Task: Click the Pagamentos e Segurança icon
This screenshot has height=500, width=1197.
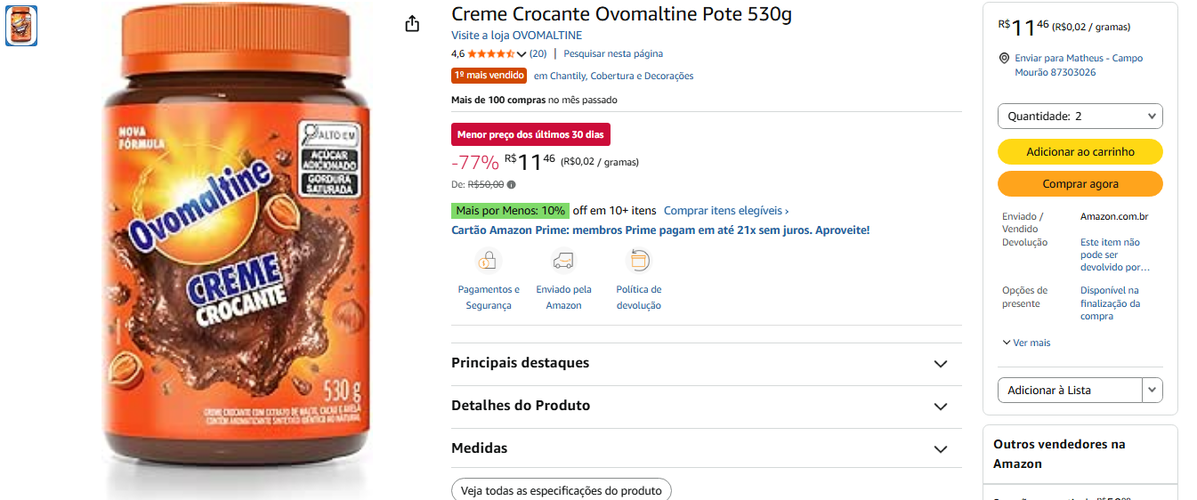Action: pos(487,261)
